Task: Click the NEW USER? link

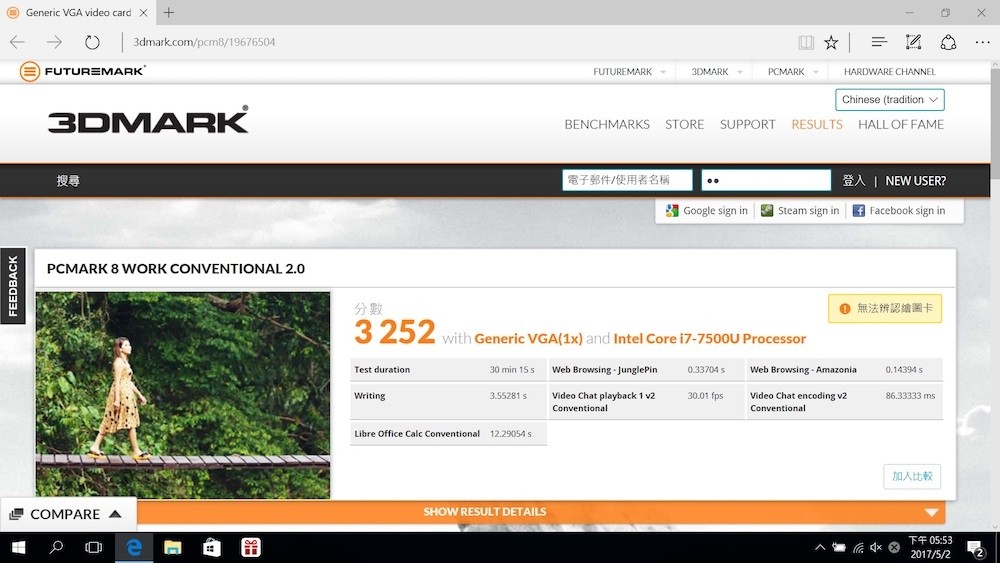Action: click(x=916, y=181)
